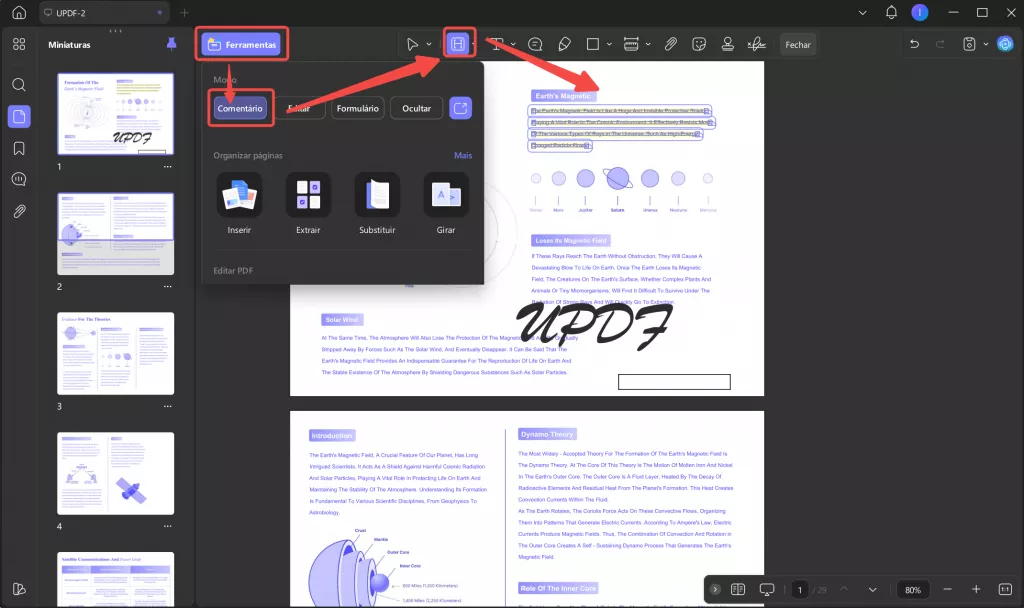Select the pencil drawing tool
The height and width of the screenshot is (608, 1024).
point(564,44)
